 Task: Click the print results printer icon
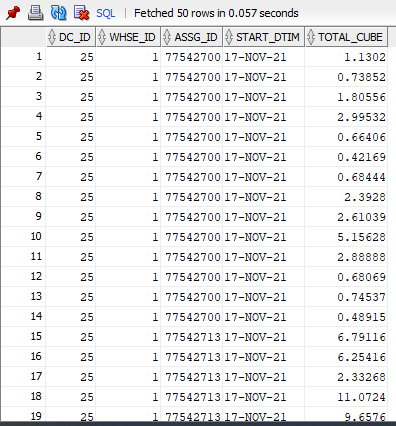point(35,13)
